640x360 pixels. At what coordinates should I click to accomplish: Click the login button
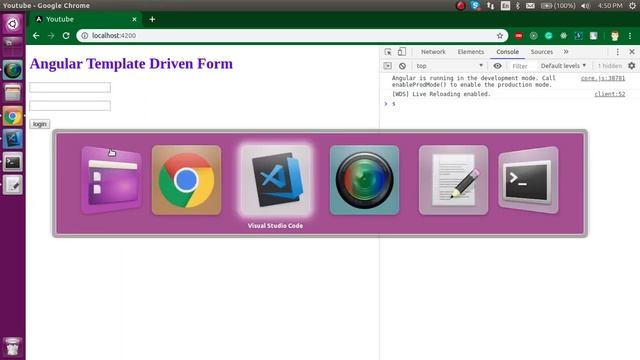(40, 124)
